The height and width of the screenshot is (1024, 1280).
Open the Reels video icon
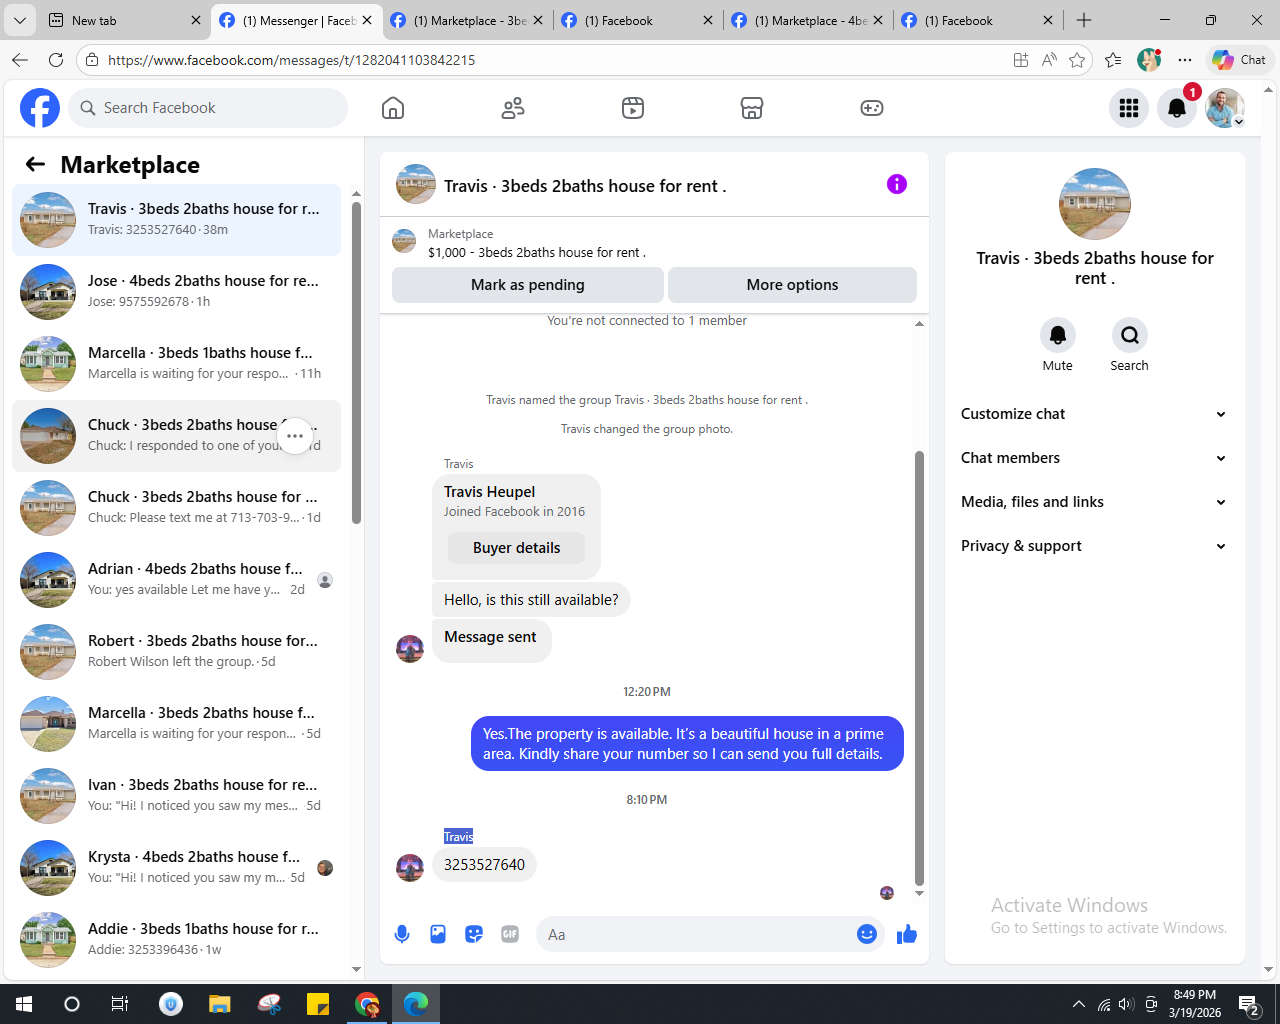coord(633,108)
